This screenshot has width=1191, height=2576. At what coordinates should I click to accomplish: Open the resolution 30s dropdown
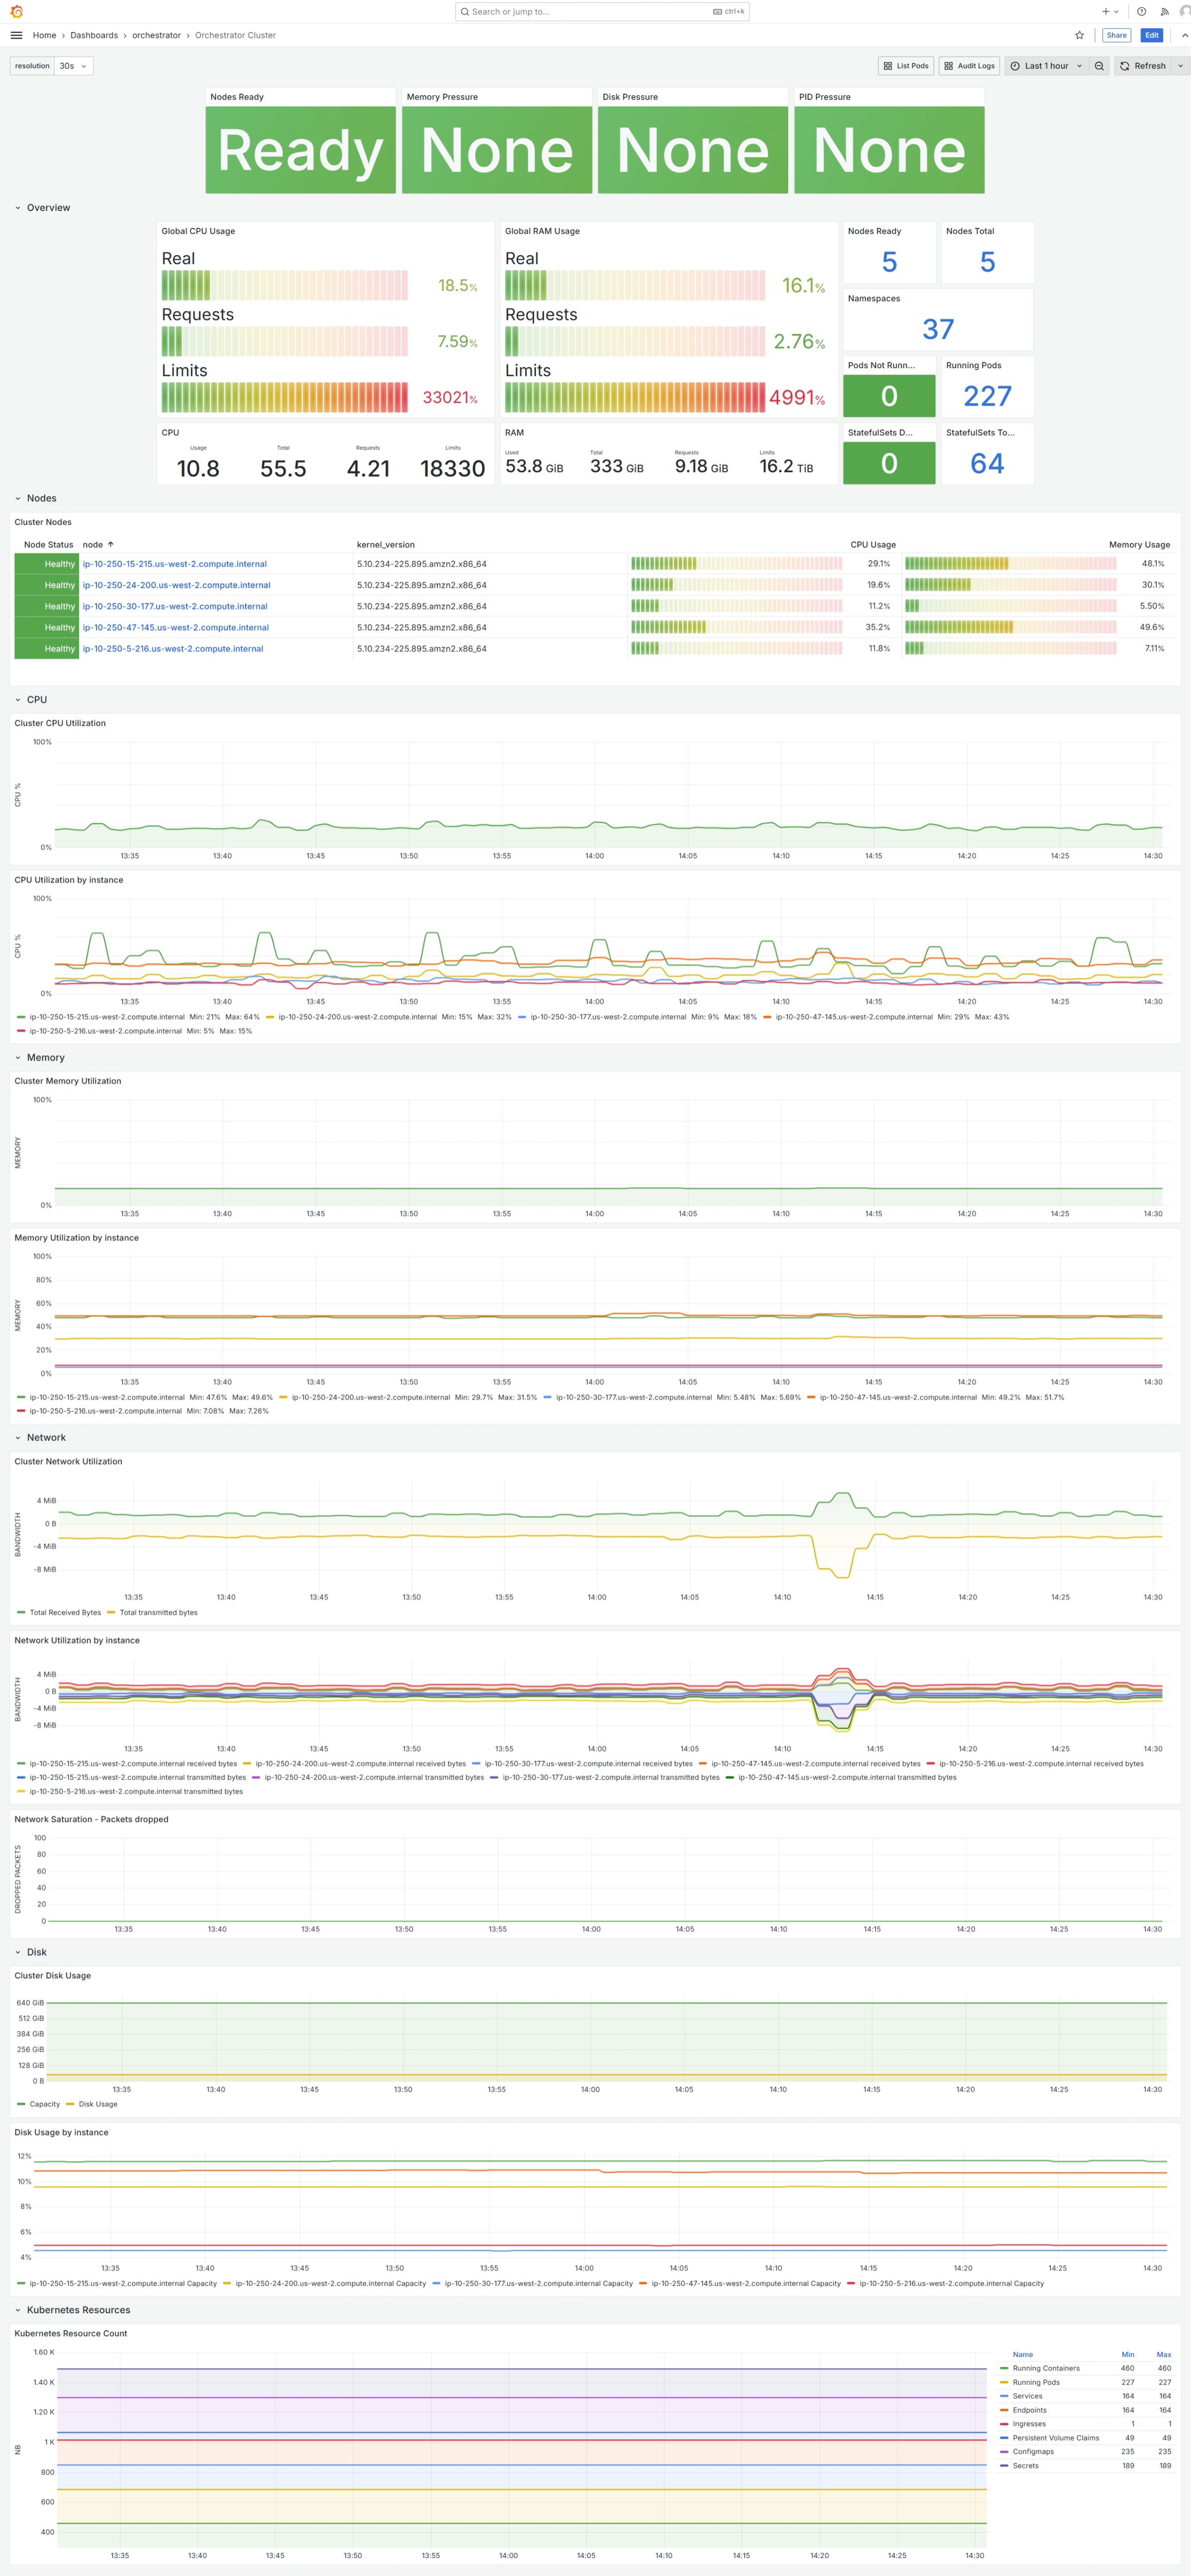point(73,66)
